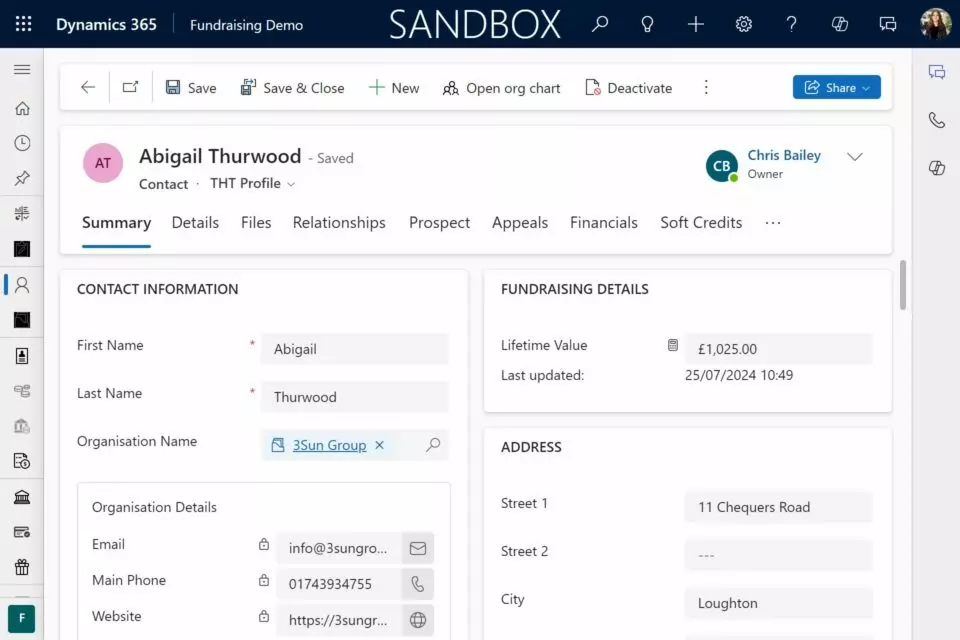Open the Soft Credits tab

[x=701, y=223]
